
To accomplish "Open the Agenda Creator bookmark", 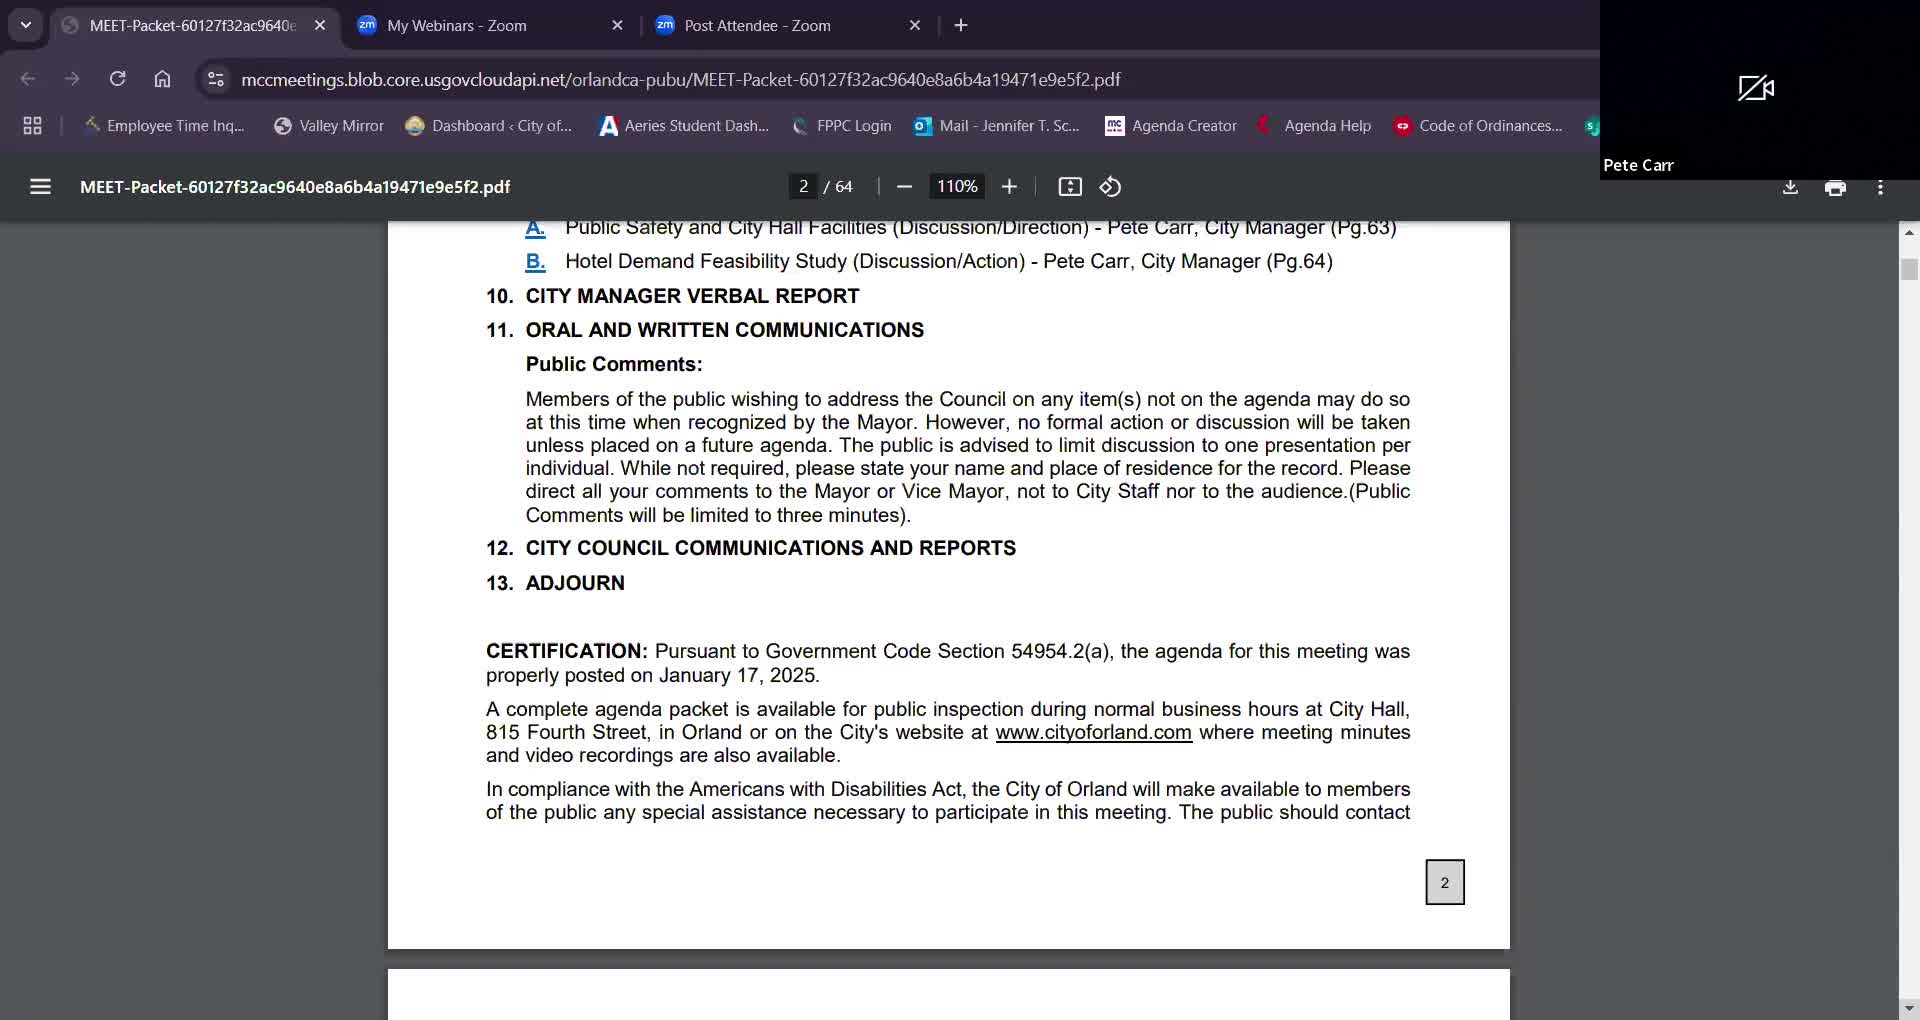I will 1171,125.
